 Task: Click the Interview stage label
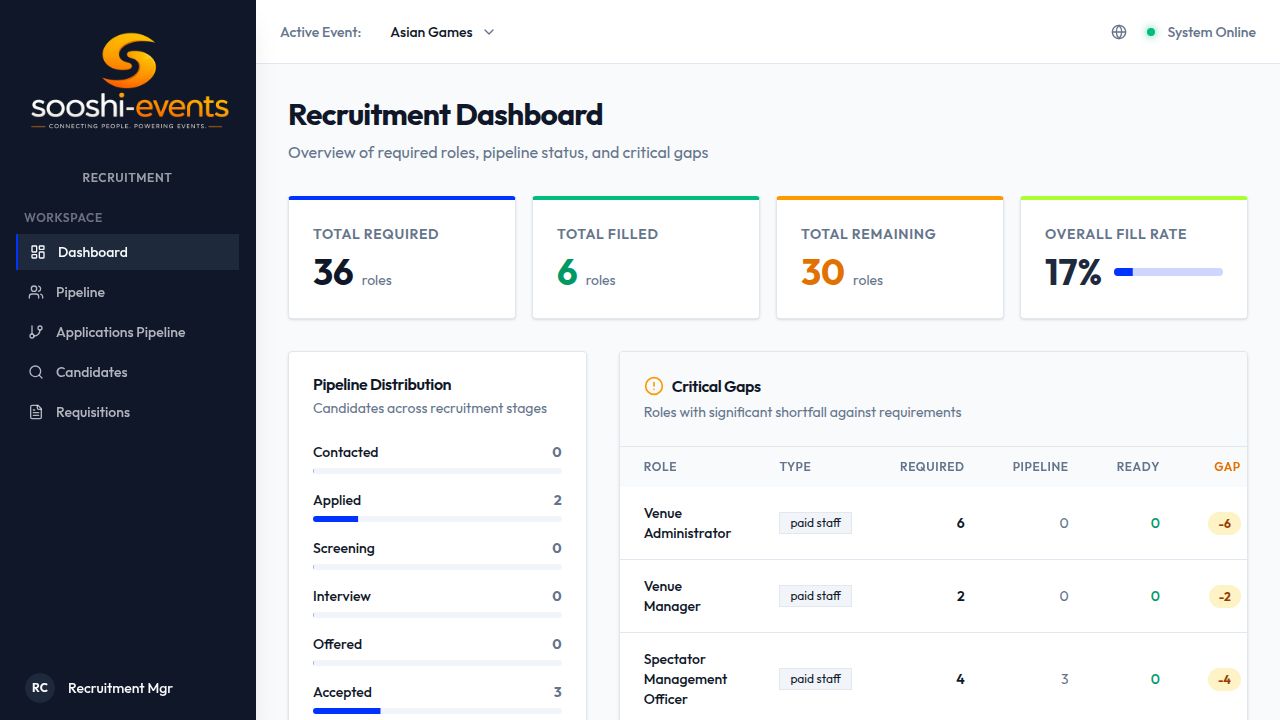(x=341, y=596)
